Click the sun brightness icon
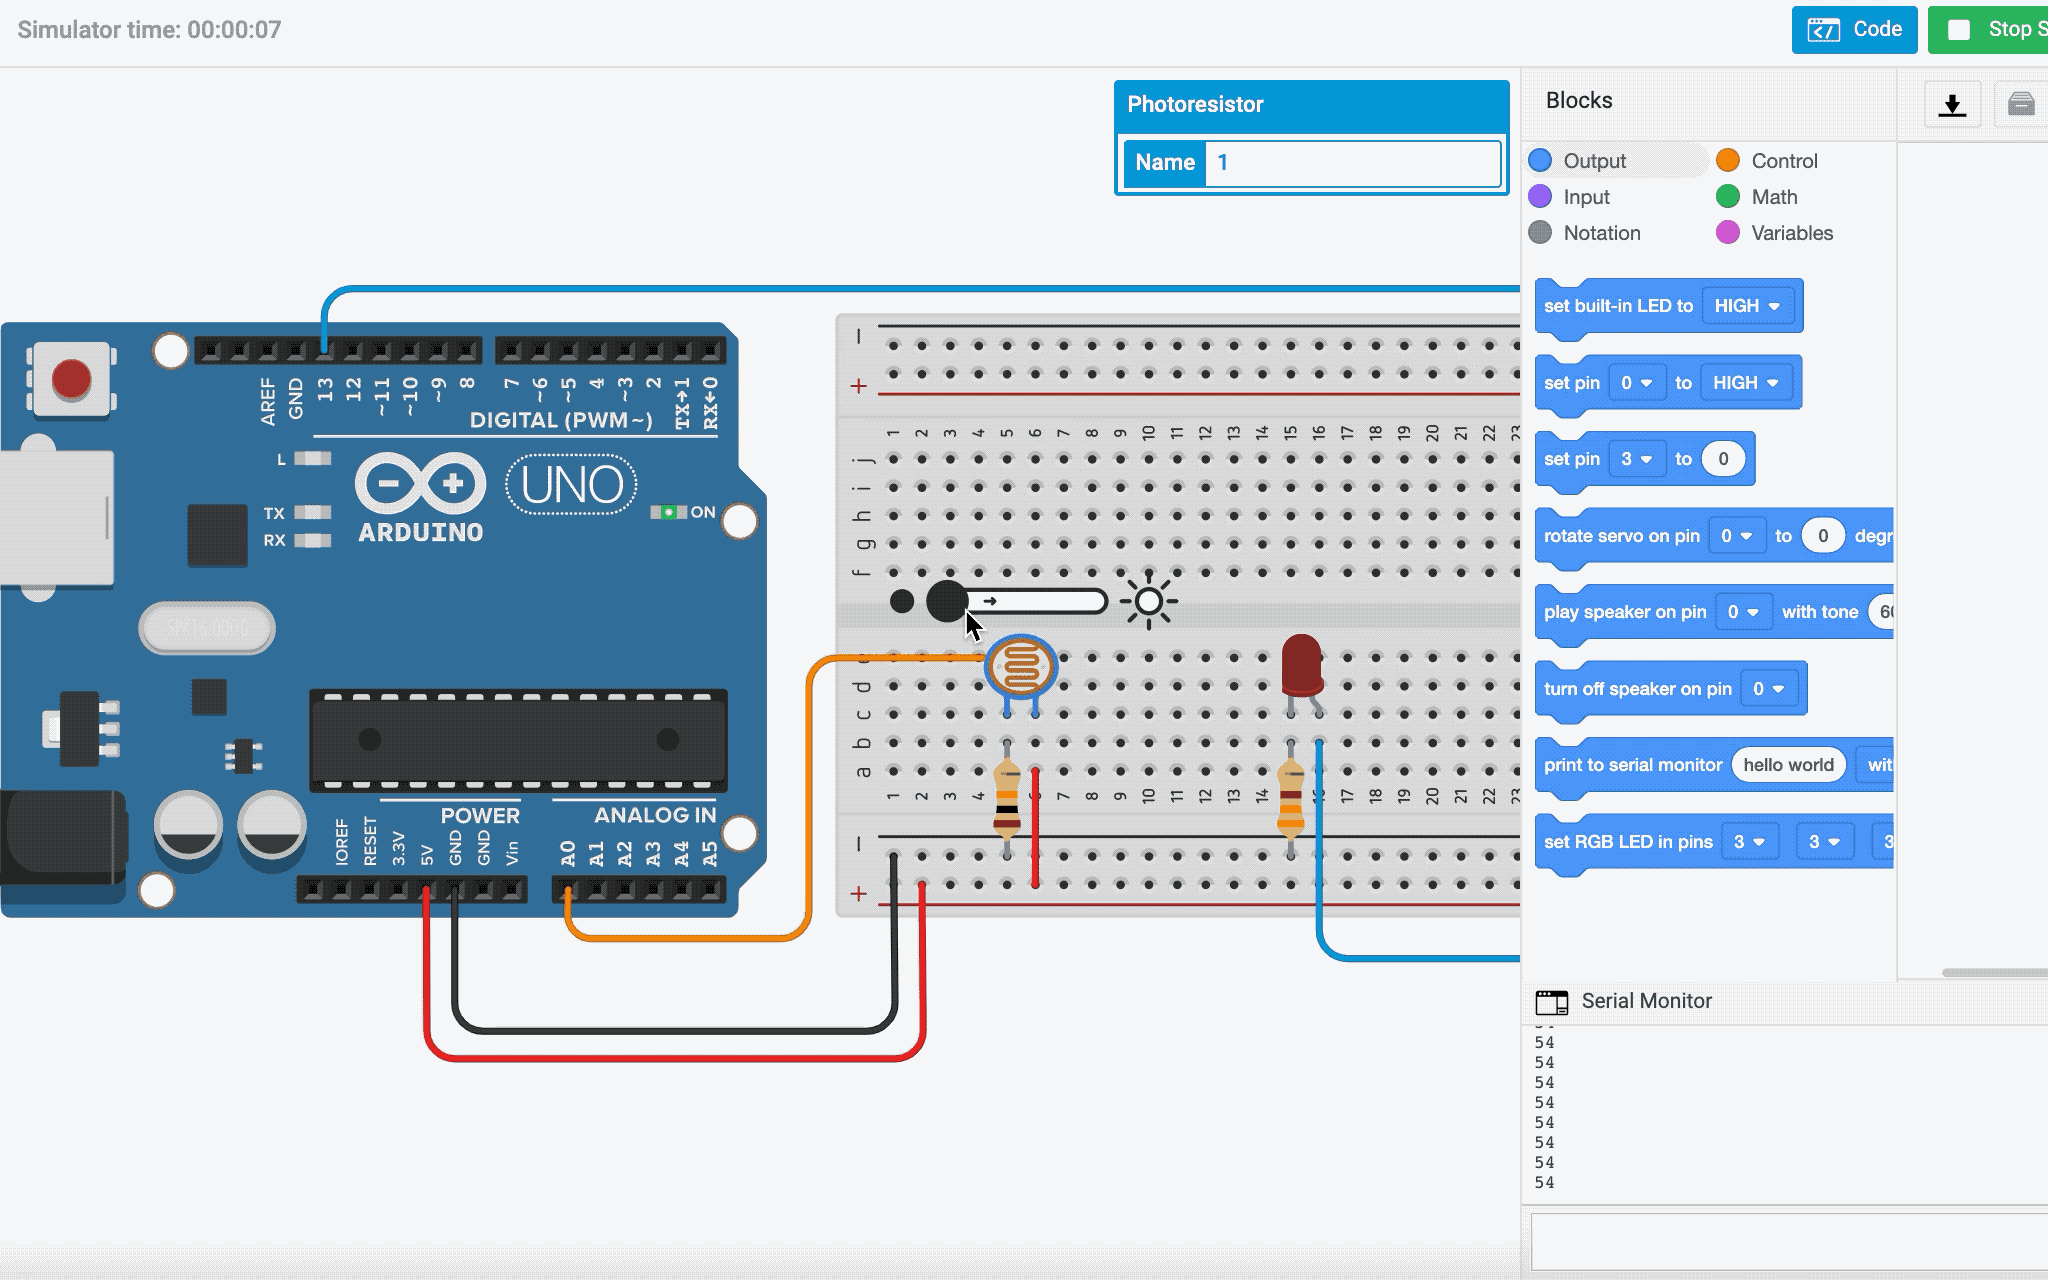2048x1280 pixels. pyautogui.click(x=1148, y=601)
